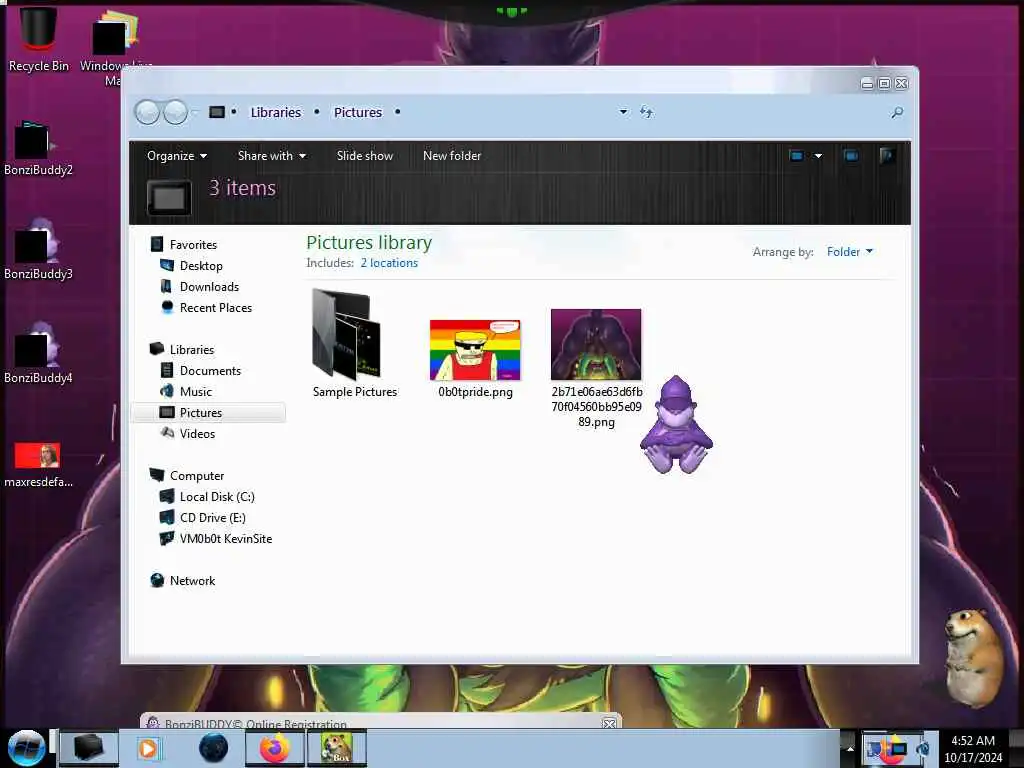The width and height of the screenshot is (1024, 768).
Task: Click the BonziBuddy3 desktop icon
Action: tap(38, 249)
